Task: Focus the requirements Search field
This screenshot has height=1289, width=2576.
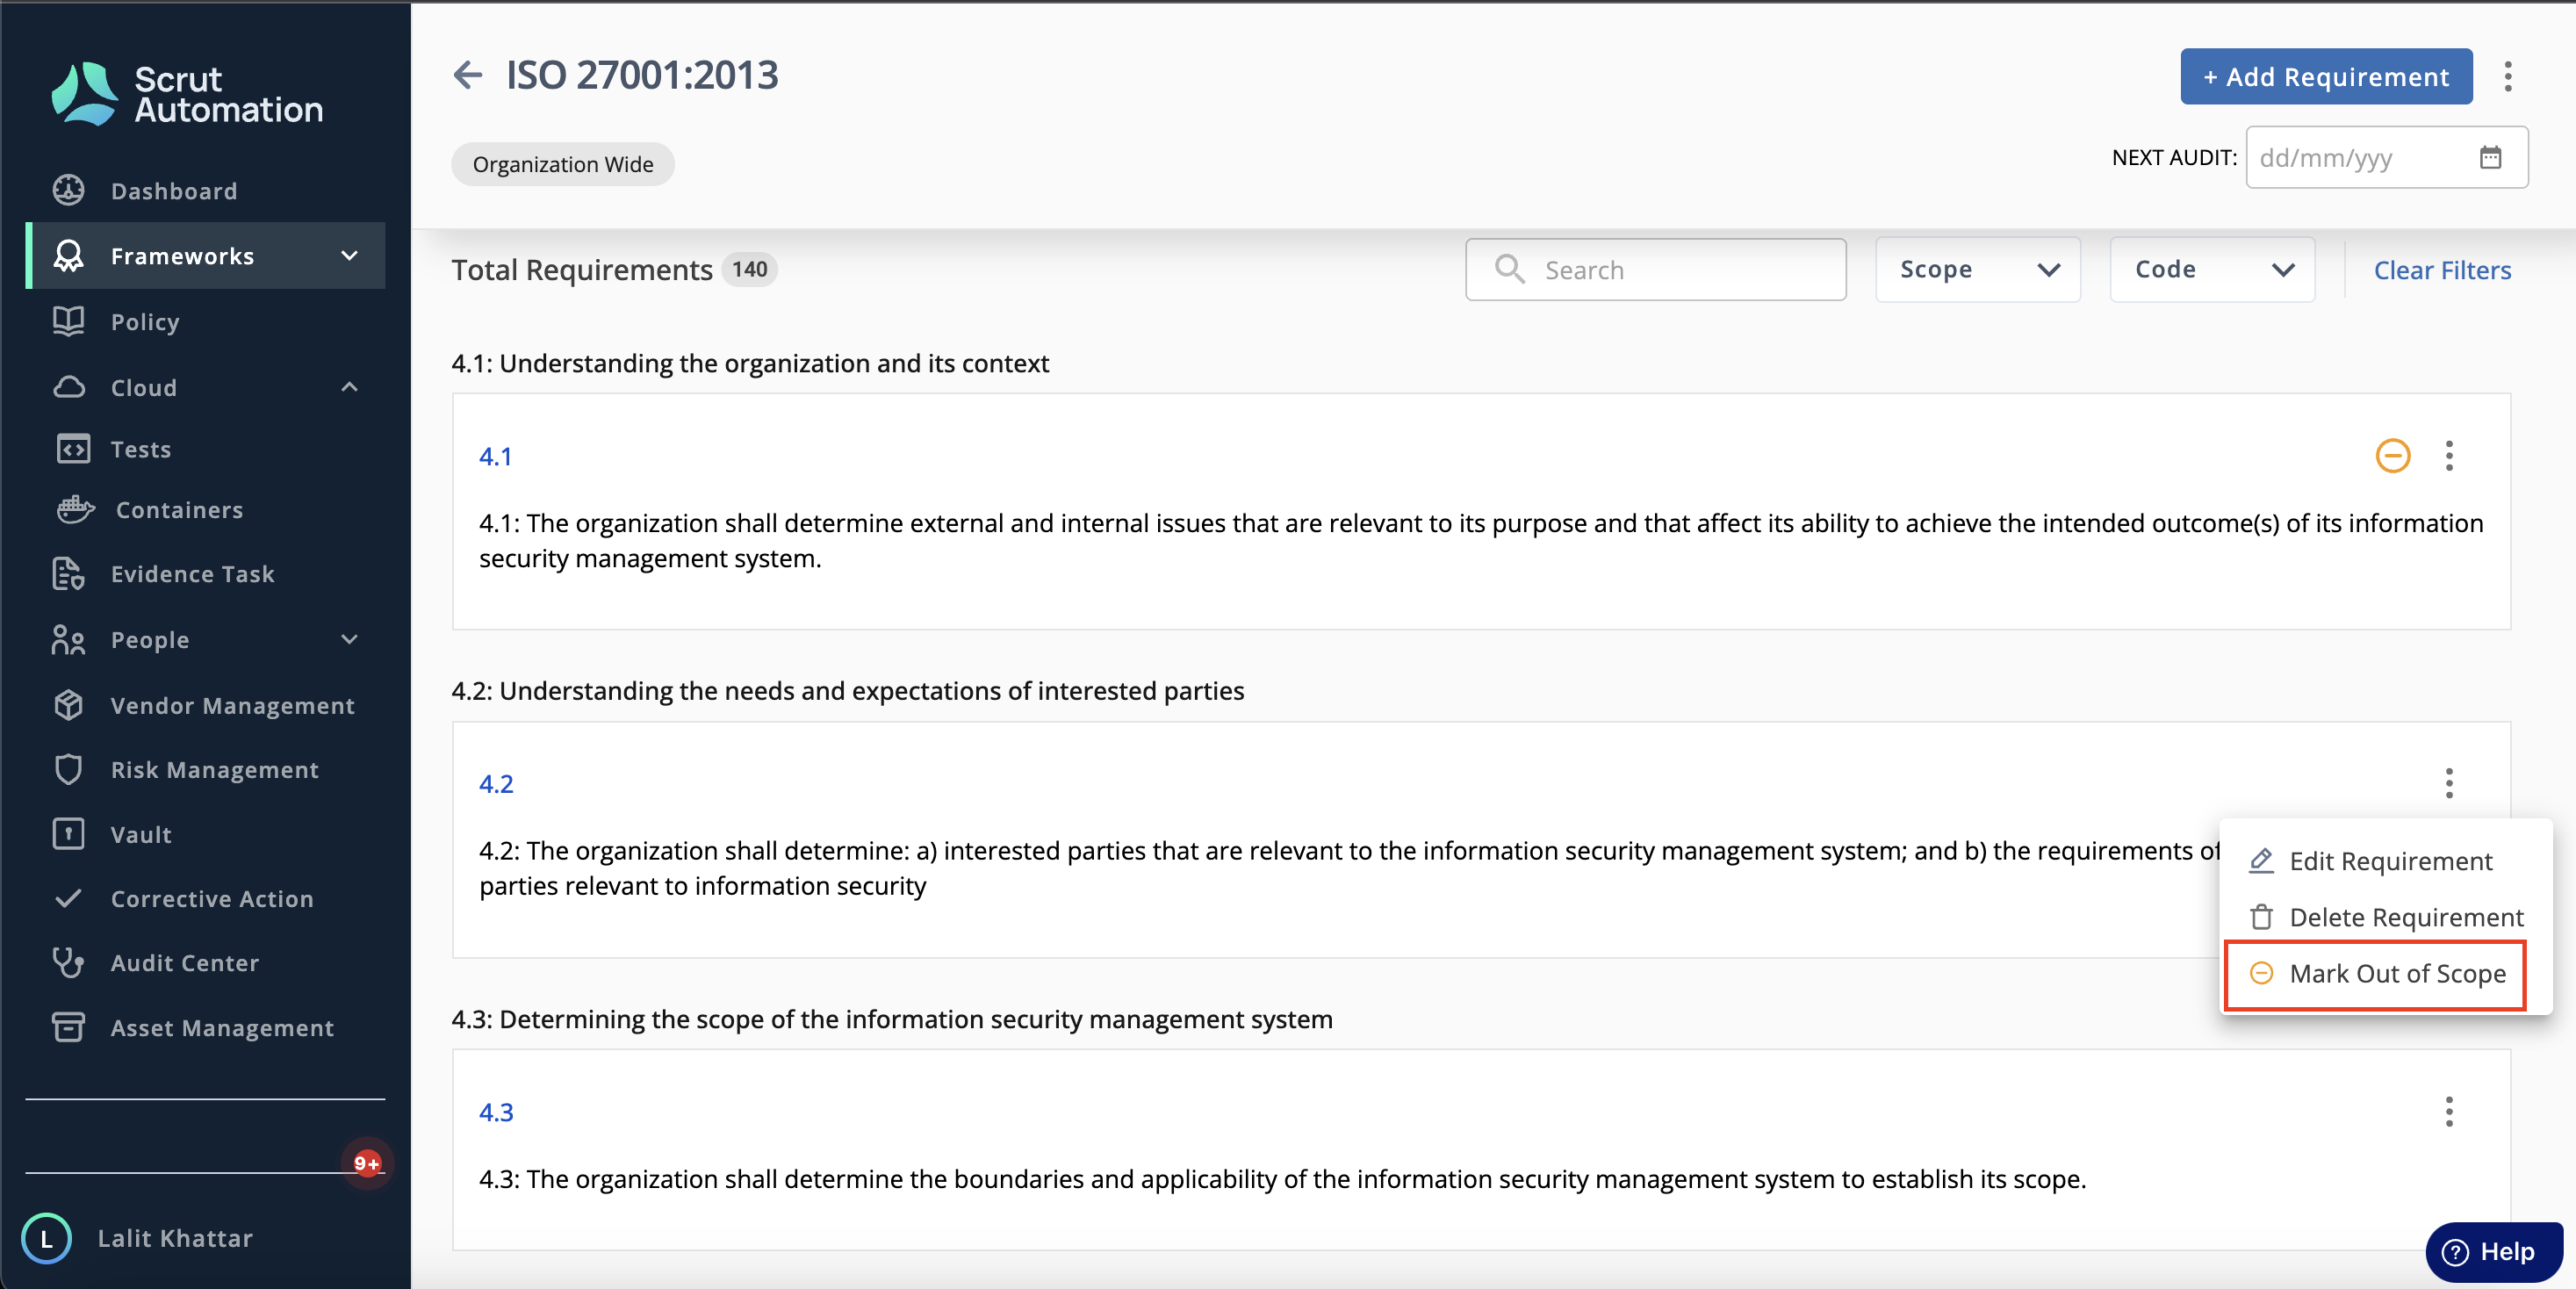Action: 1656,269
